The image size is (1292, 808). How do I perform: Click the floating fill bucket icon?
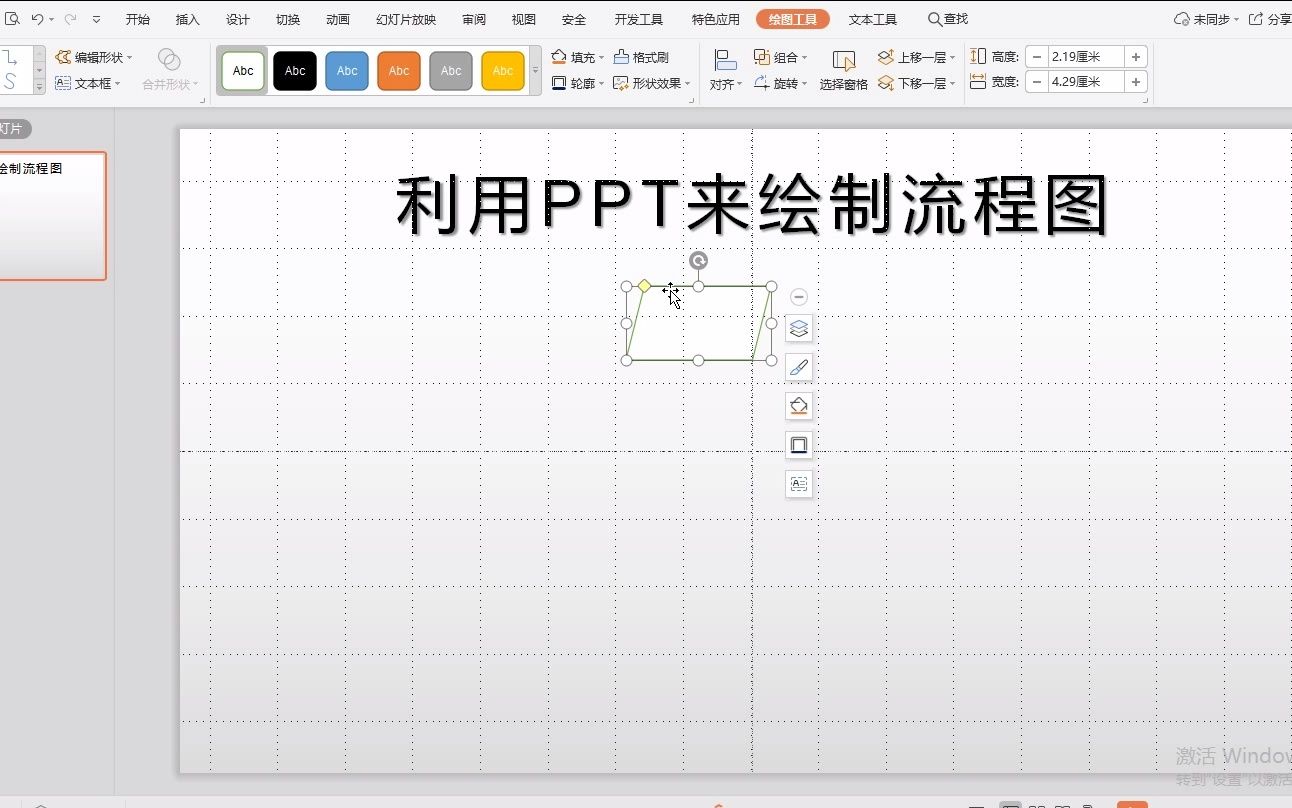798,406
